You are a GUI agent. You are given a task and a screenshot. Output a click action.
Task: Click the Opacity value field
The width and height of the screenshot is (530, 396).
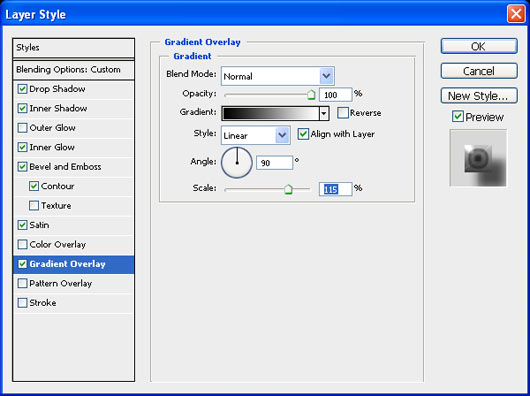[x=335, y=95]
